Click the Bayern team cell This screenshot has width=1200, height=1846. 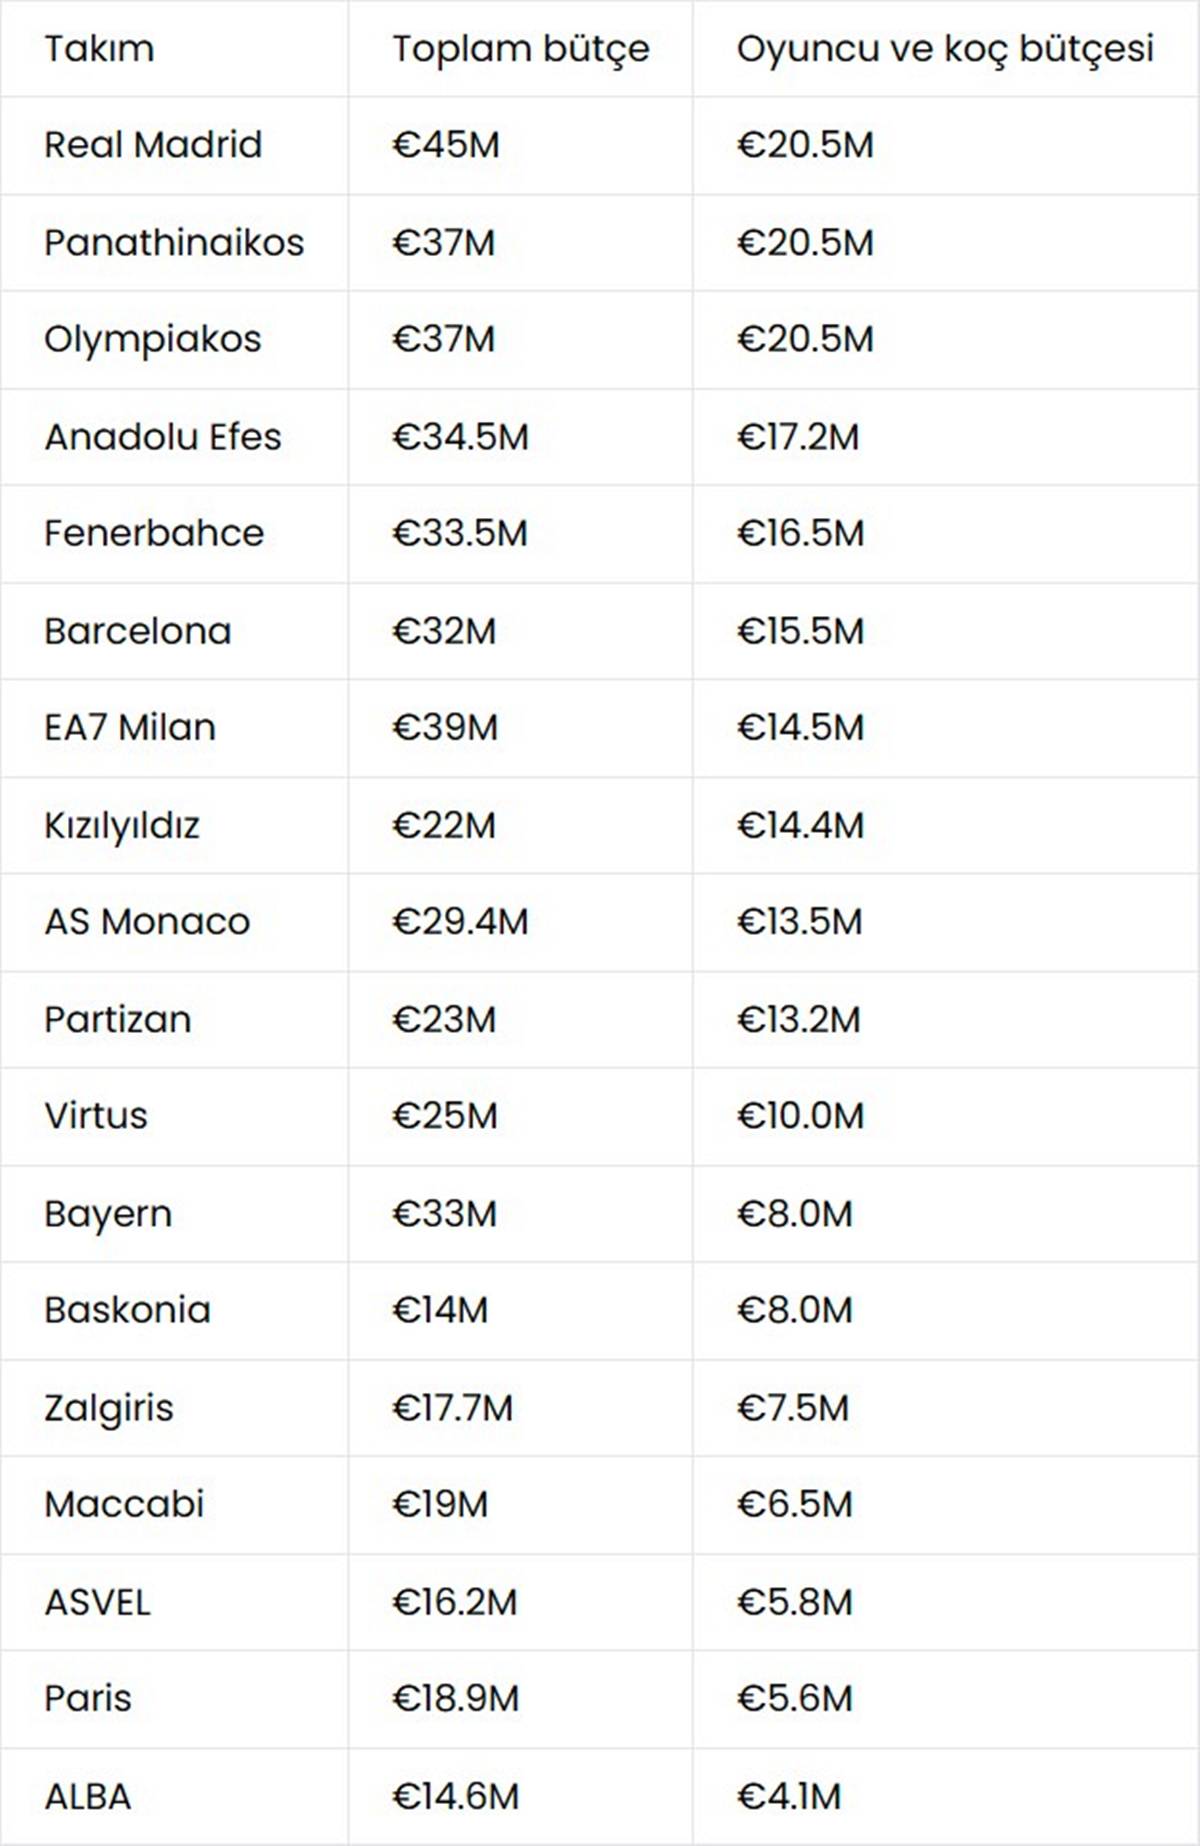click(108, 1214)
